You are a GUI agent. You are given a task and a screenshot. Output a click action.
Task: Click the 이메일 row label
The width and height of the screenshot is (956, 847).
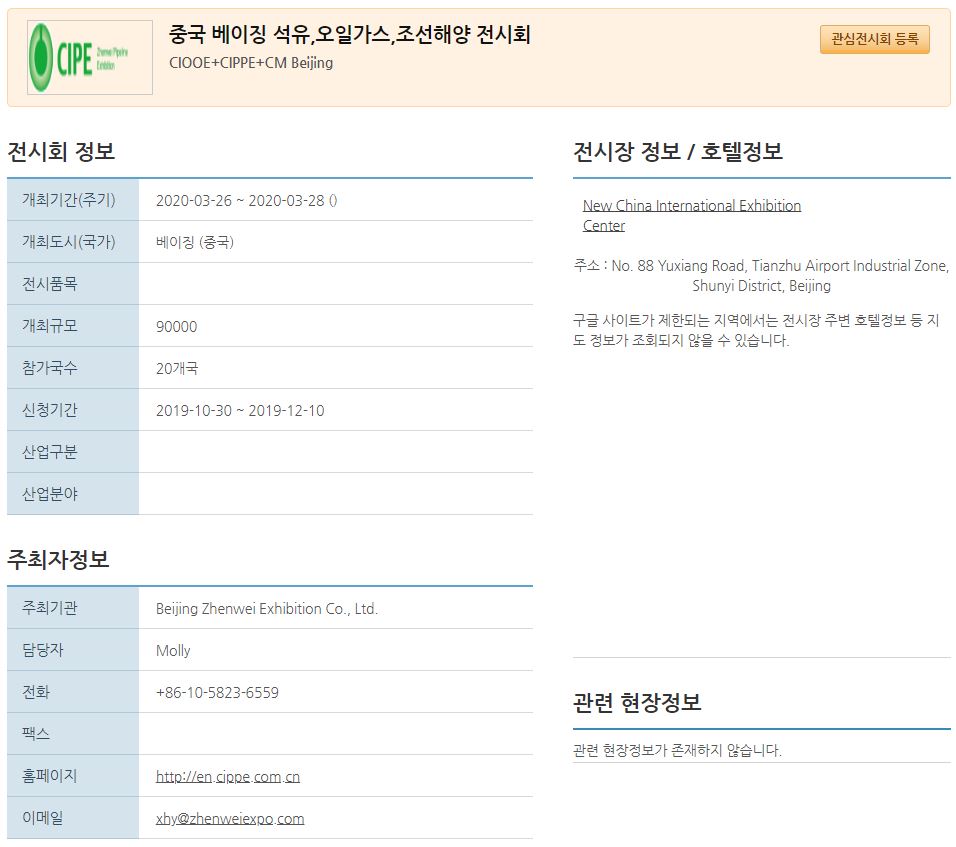43,818
